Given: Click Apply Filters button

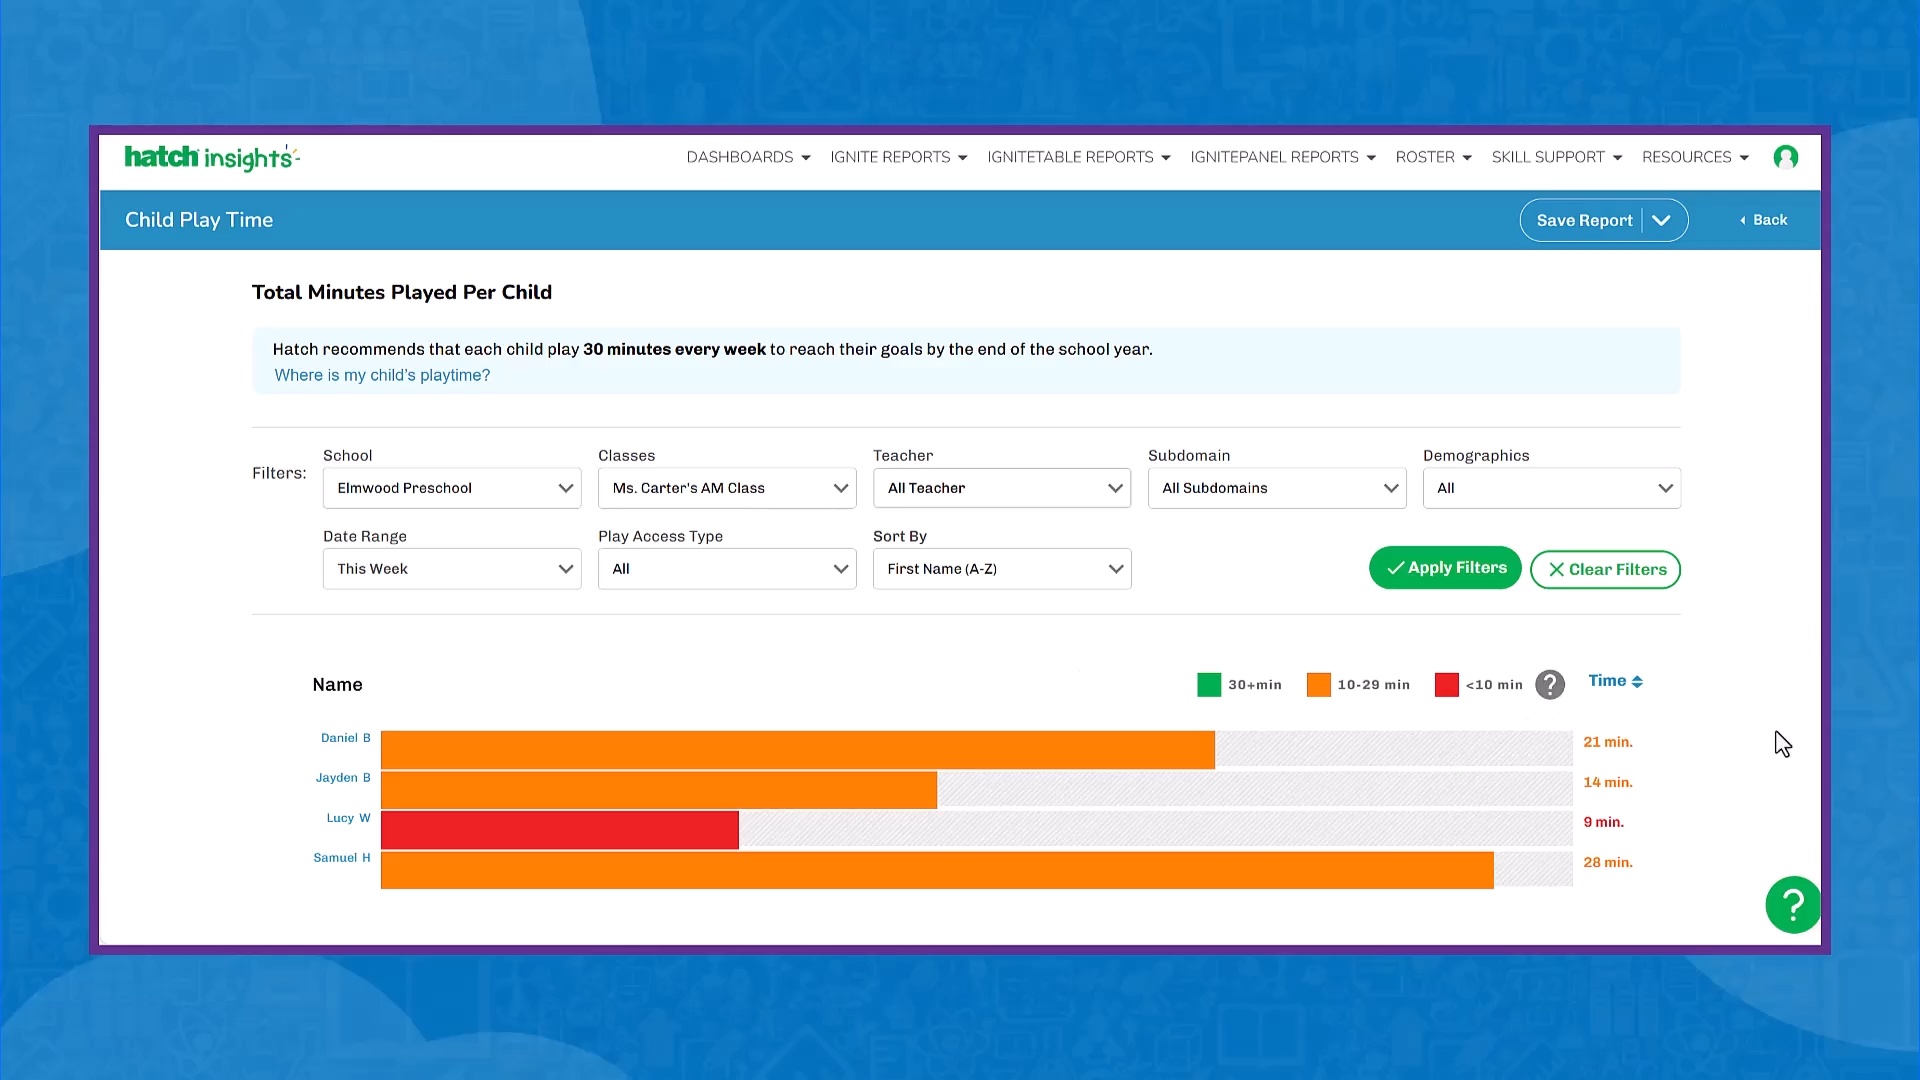Looking at the screenshot, I should 1445,568.
